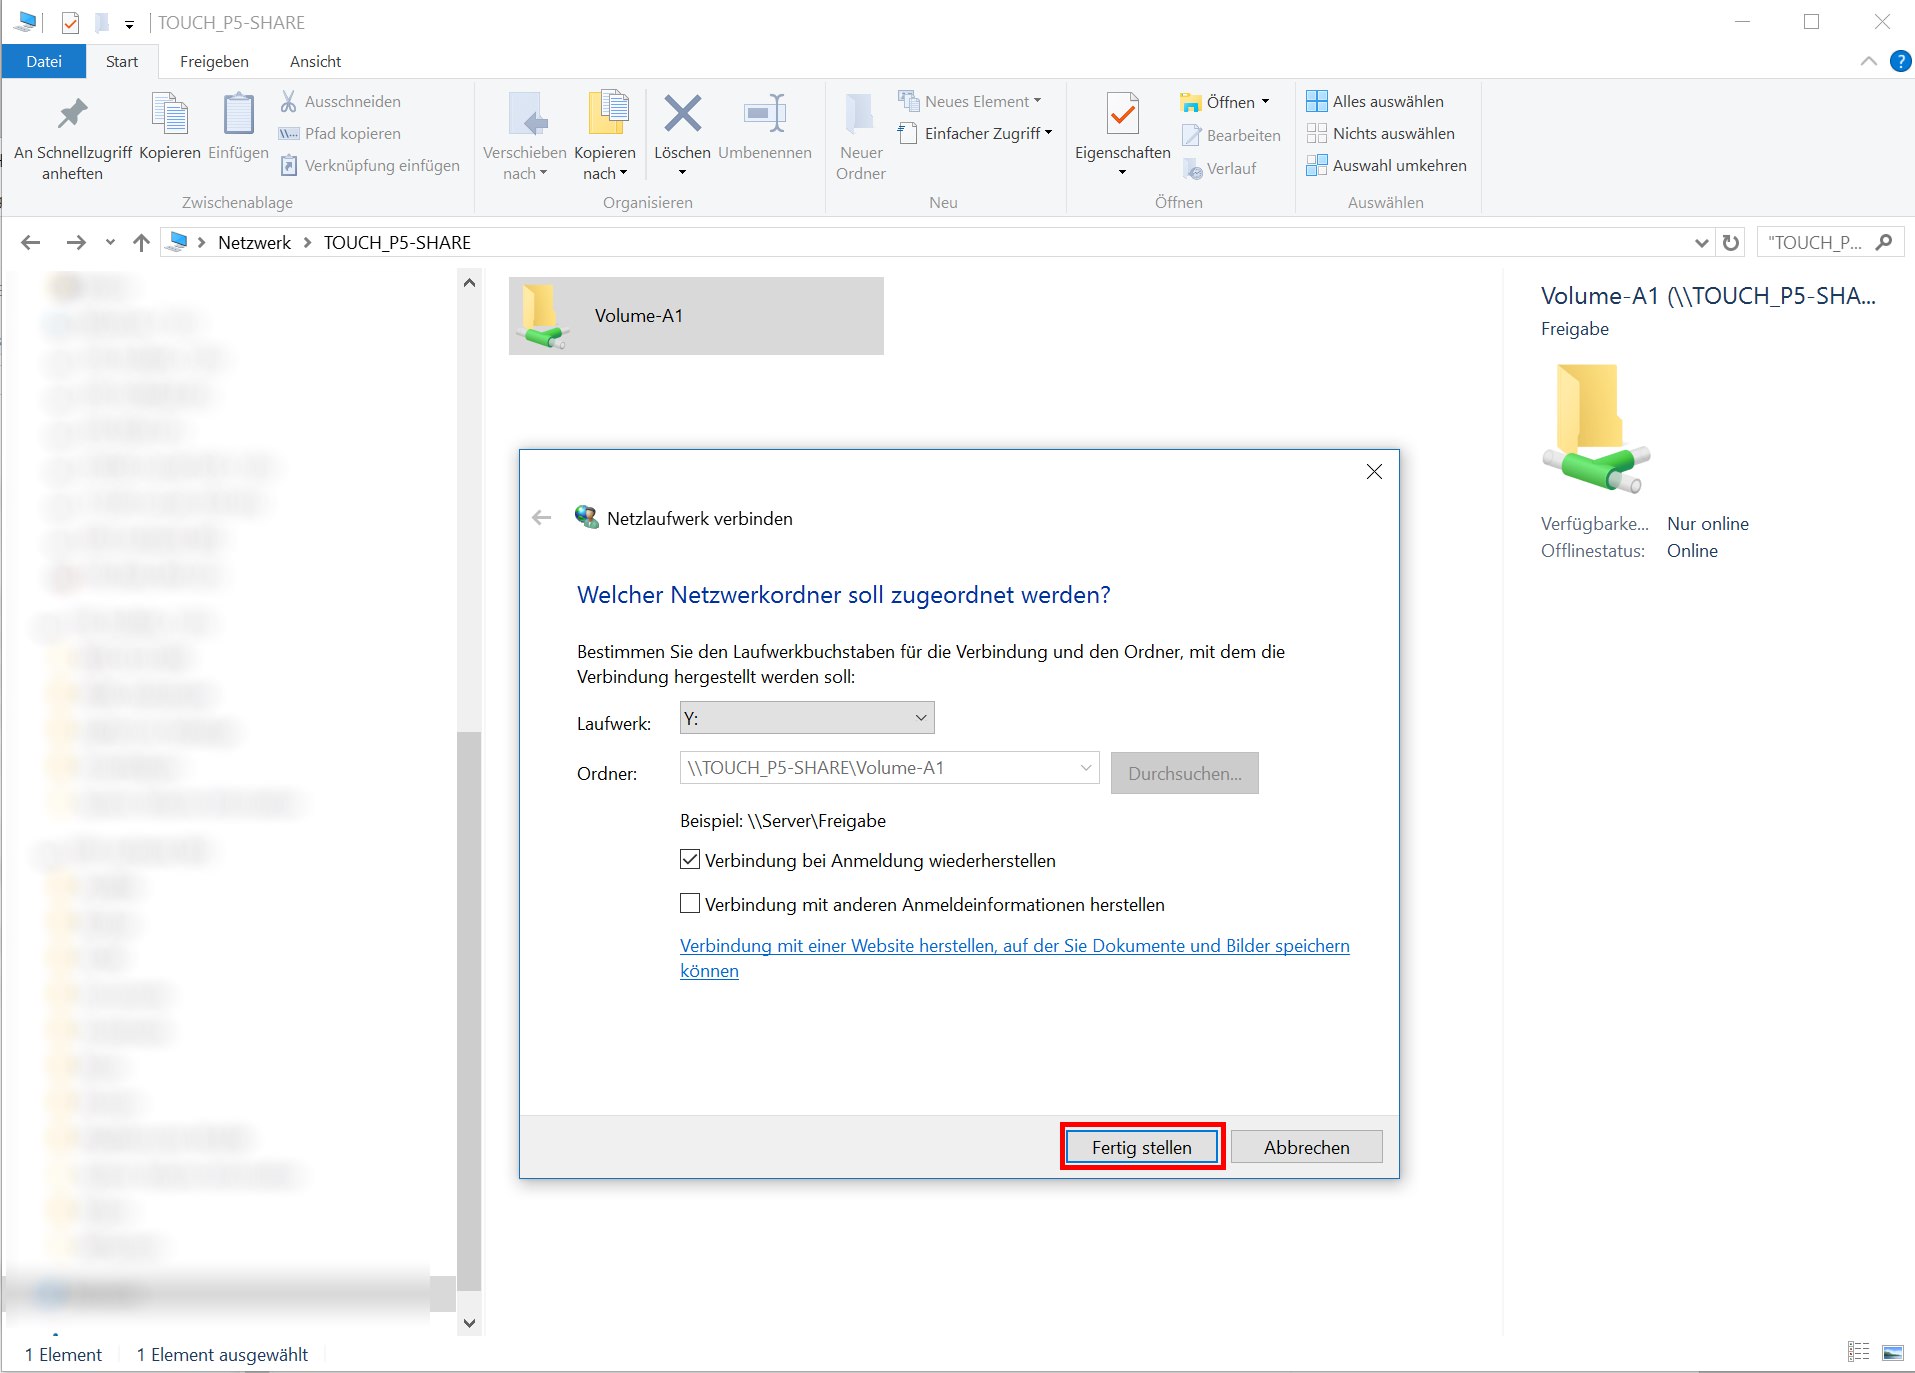
Task: Uncheck Verbindung bei Anmeldung wiederherstellen
Action: [690, 860]
